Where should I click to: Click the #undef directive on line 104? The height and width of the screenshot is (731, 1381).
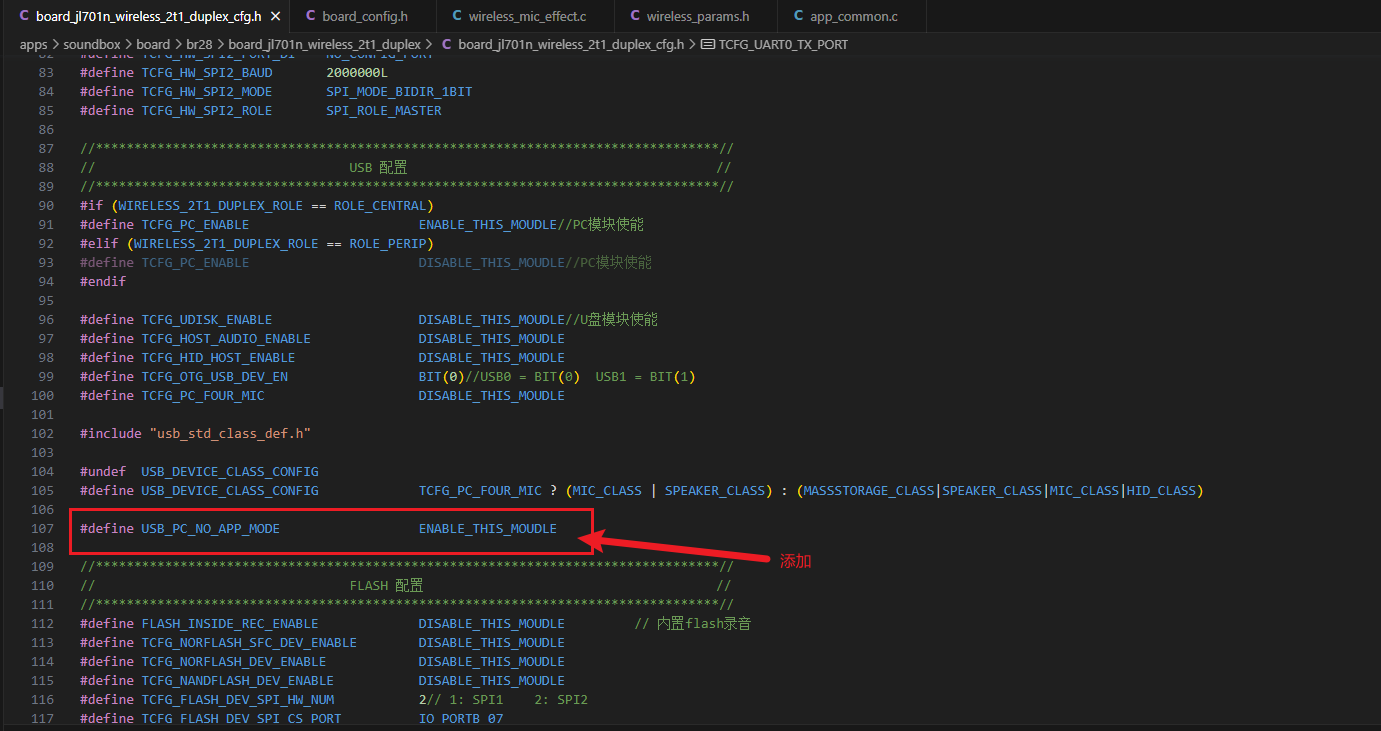(x=103, y=471)
